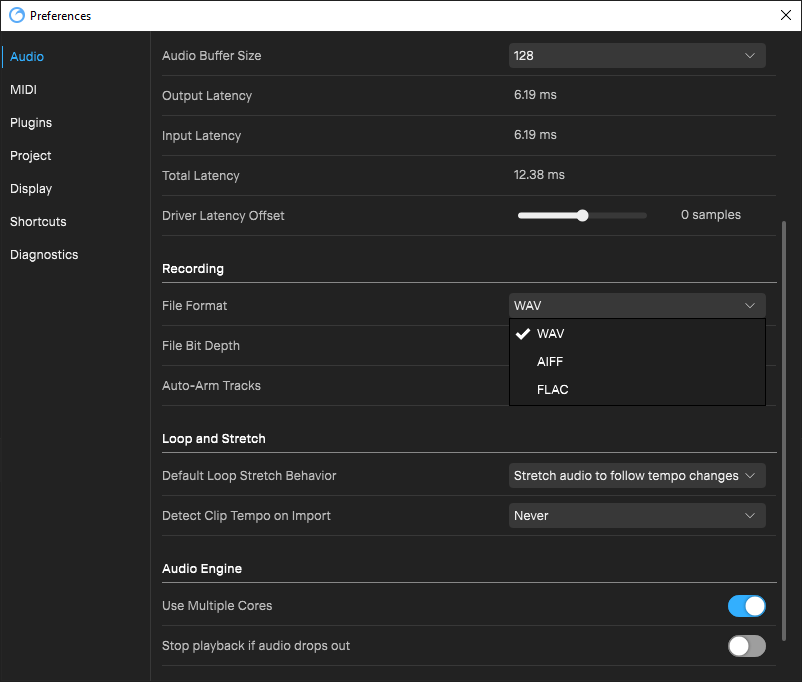Click the 0 samples offset value

tap(710, 215)
